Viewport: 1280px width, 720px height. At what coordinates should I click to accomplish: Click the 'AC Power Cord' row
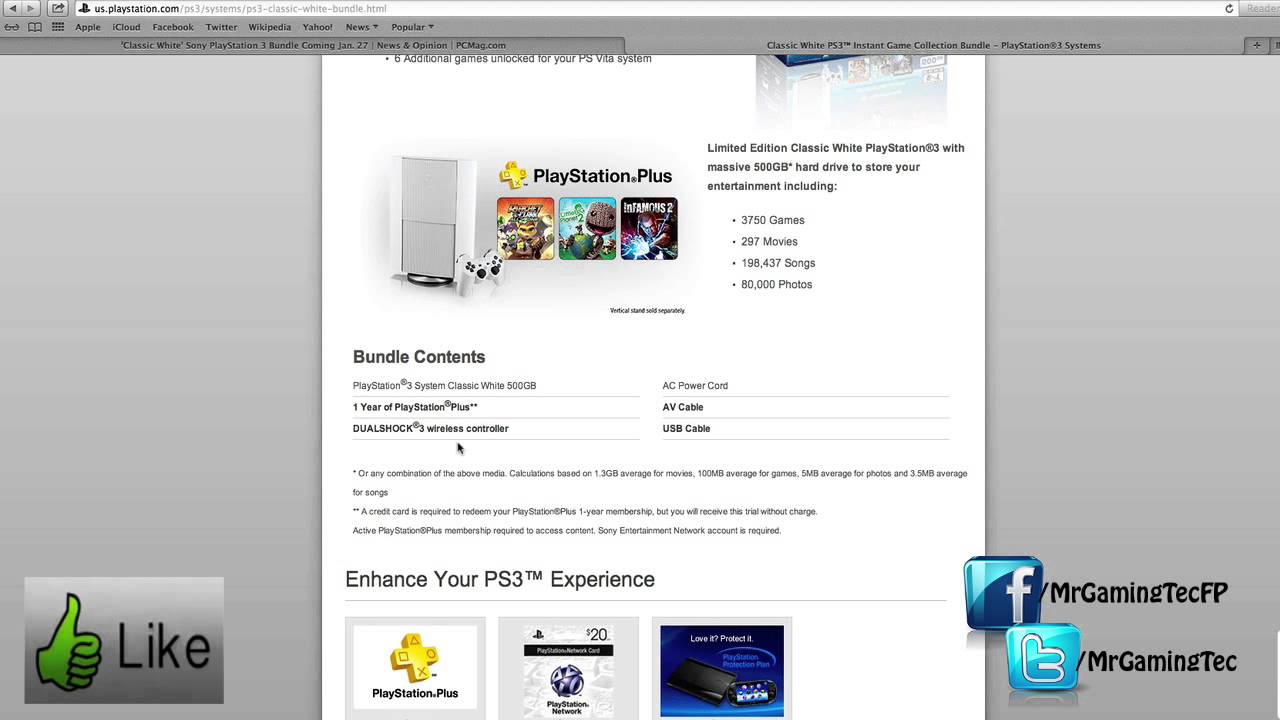coord(805,385)
